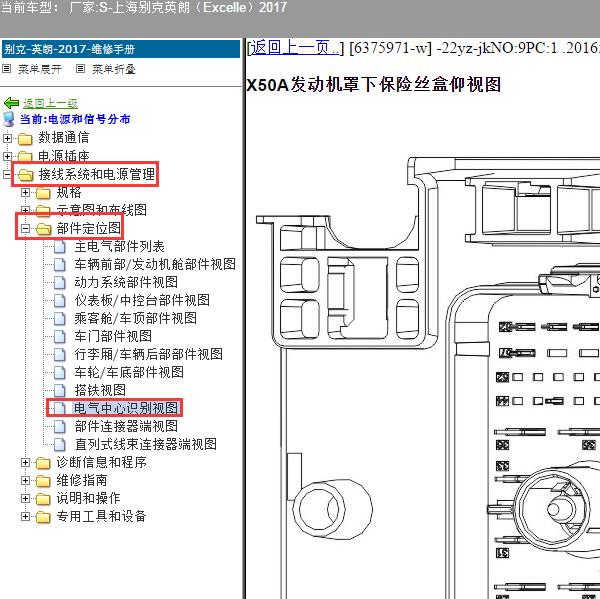Screen dimensions: 600x599
Task: Expand the 说明和操作 folder node
Action: pos(25,498)
